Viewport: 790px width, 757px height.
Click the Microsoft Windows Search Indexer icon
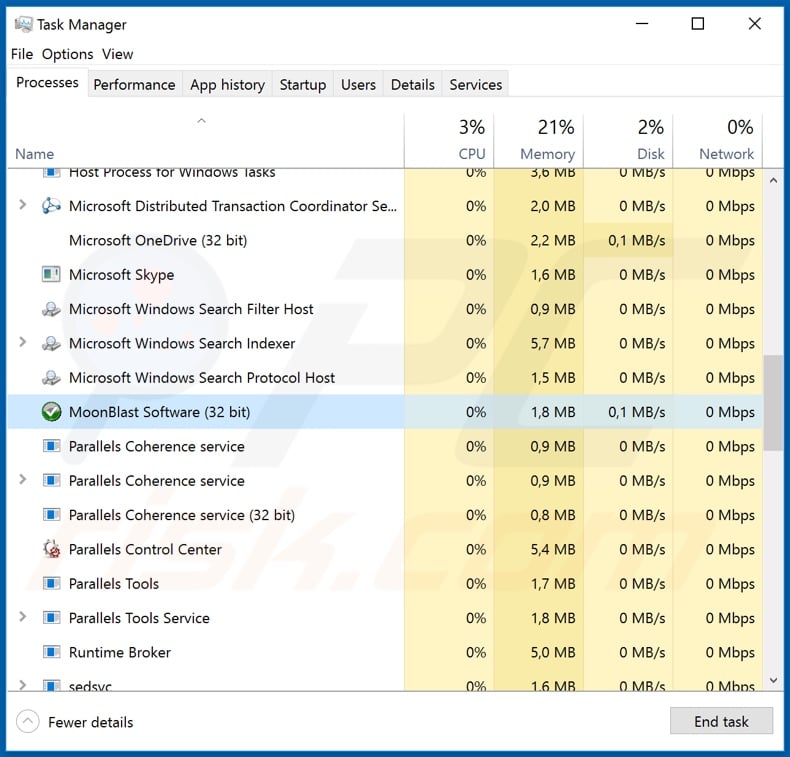pyautogui.click(x=51, y=343)
